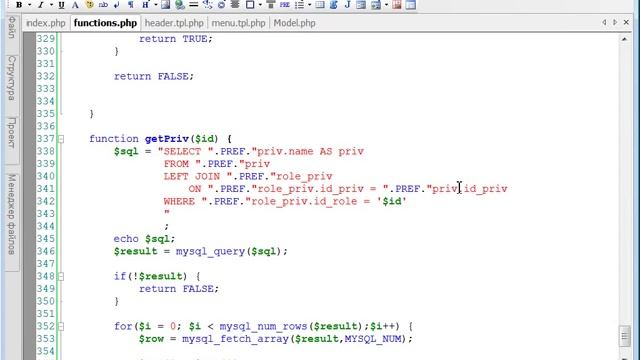
Task: Open the dropdown arrow beside the Bold icon
Action: pos(29,5)
